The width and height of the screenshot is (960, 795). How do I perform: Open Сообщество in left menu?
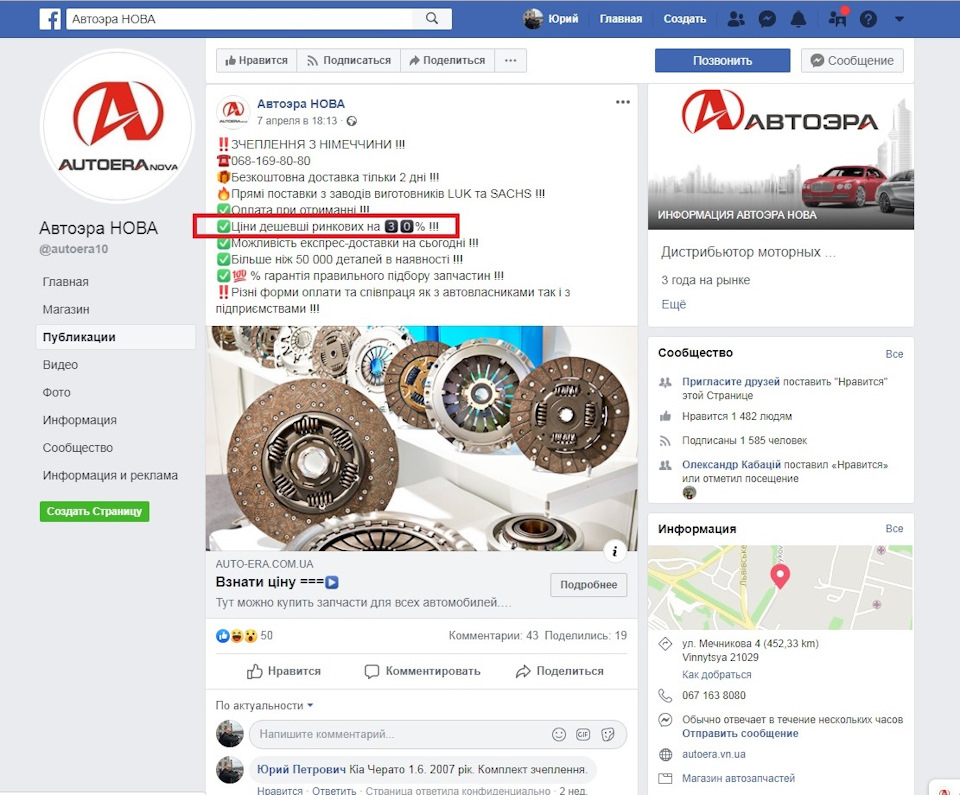[78, 448]
